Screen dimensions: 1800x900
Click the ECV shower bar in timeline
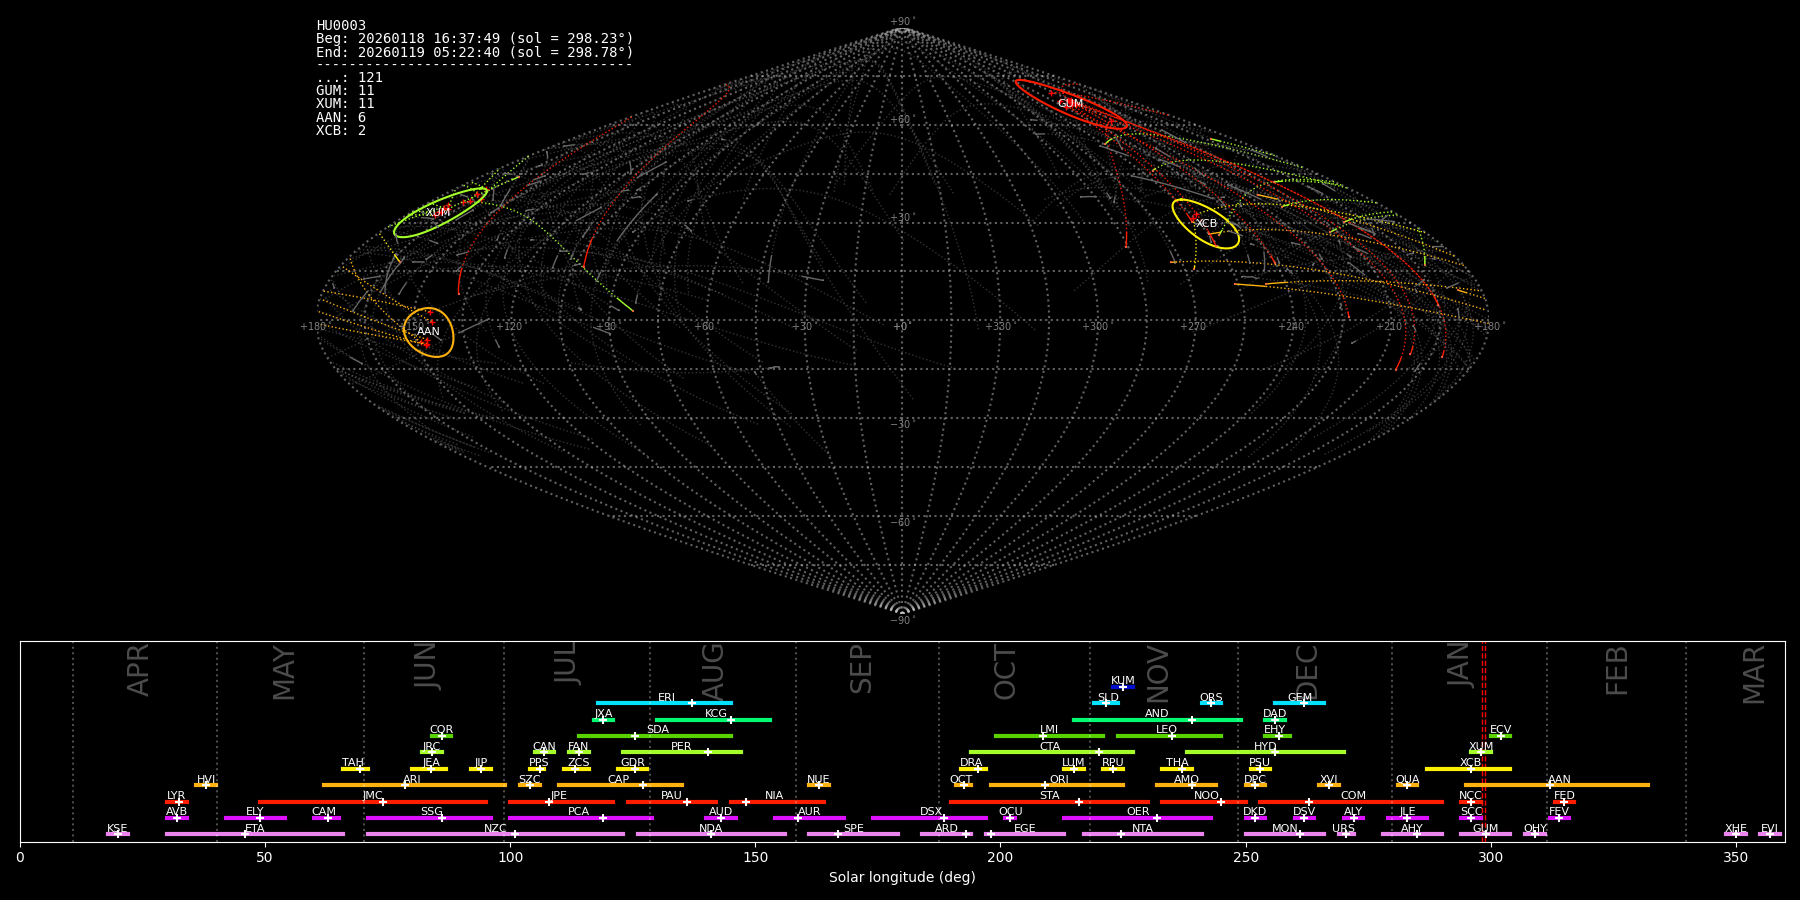pos(1500,736)
